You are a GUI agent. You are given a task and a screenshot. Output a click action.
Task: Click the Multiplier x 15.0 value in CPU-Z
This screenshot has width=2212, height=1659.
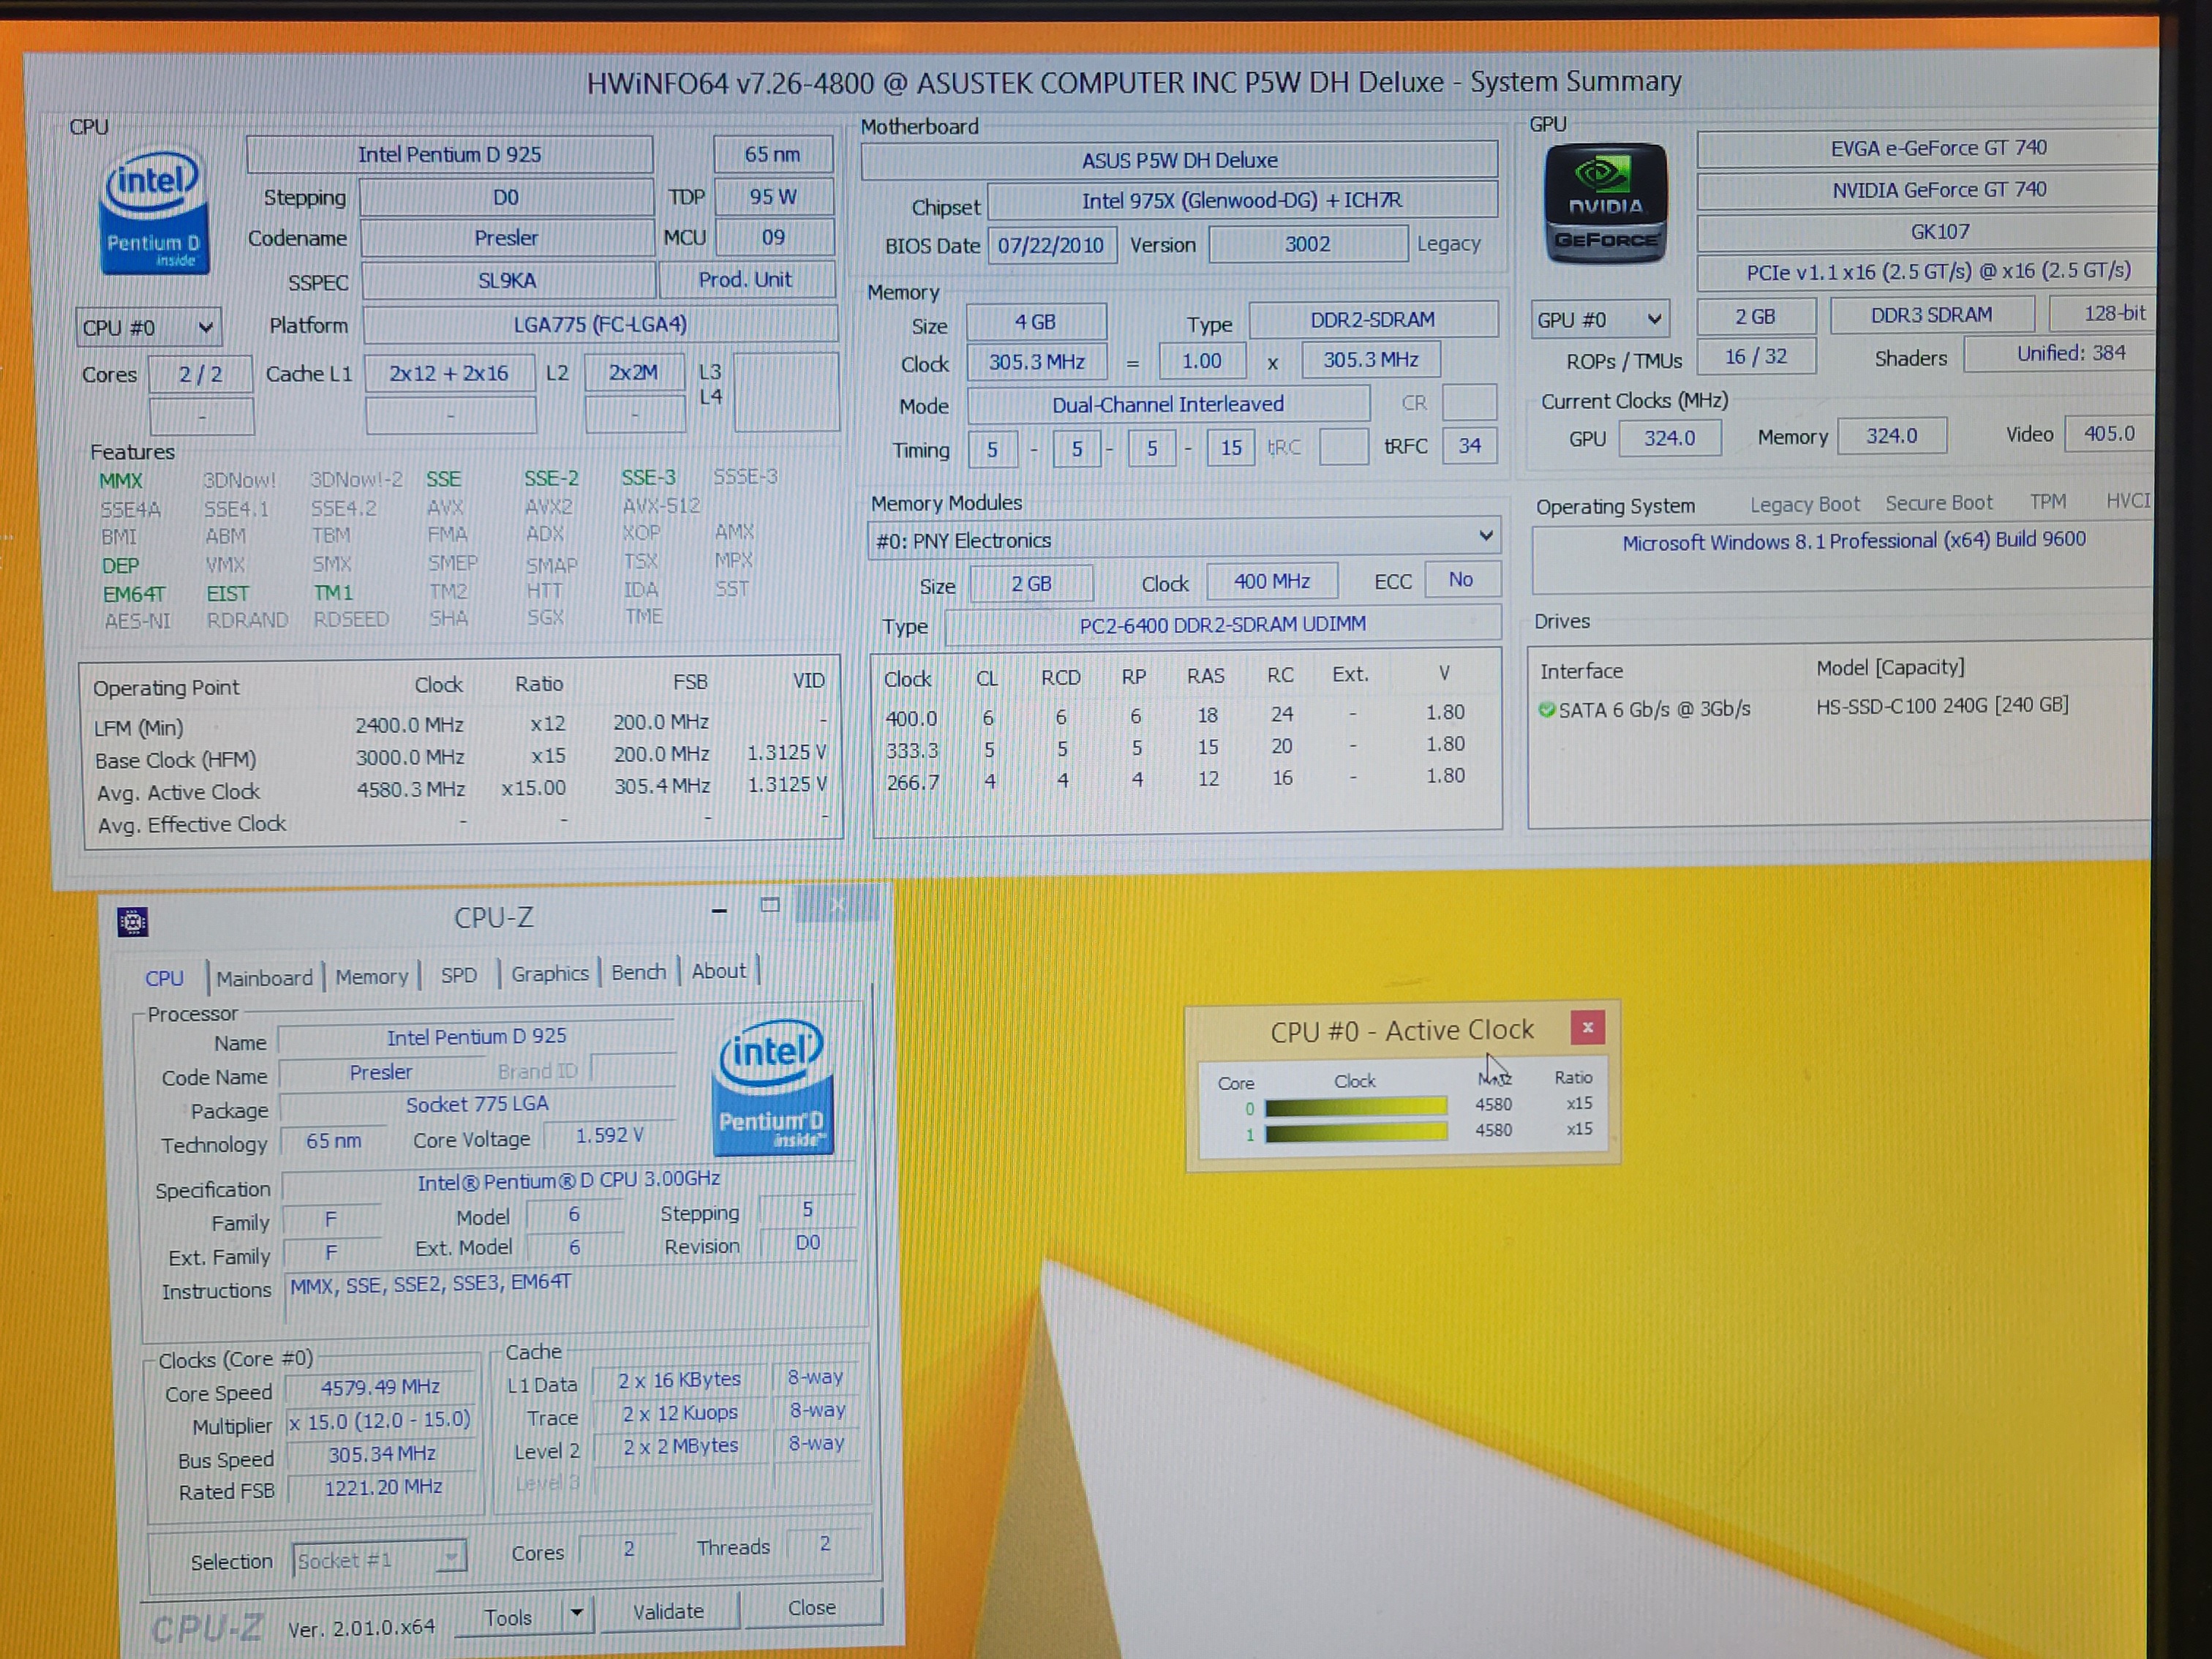tap(380, 1421)
